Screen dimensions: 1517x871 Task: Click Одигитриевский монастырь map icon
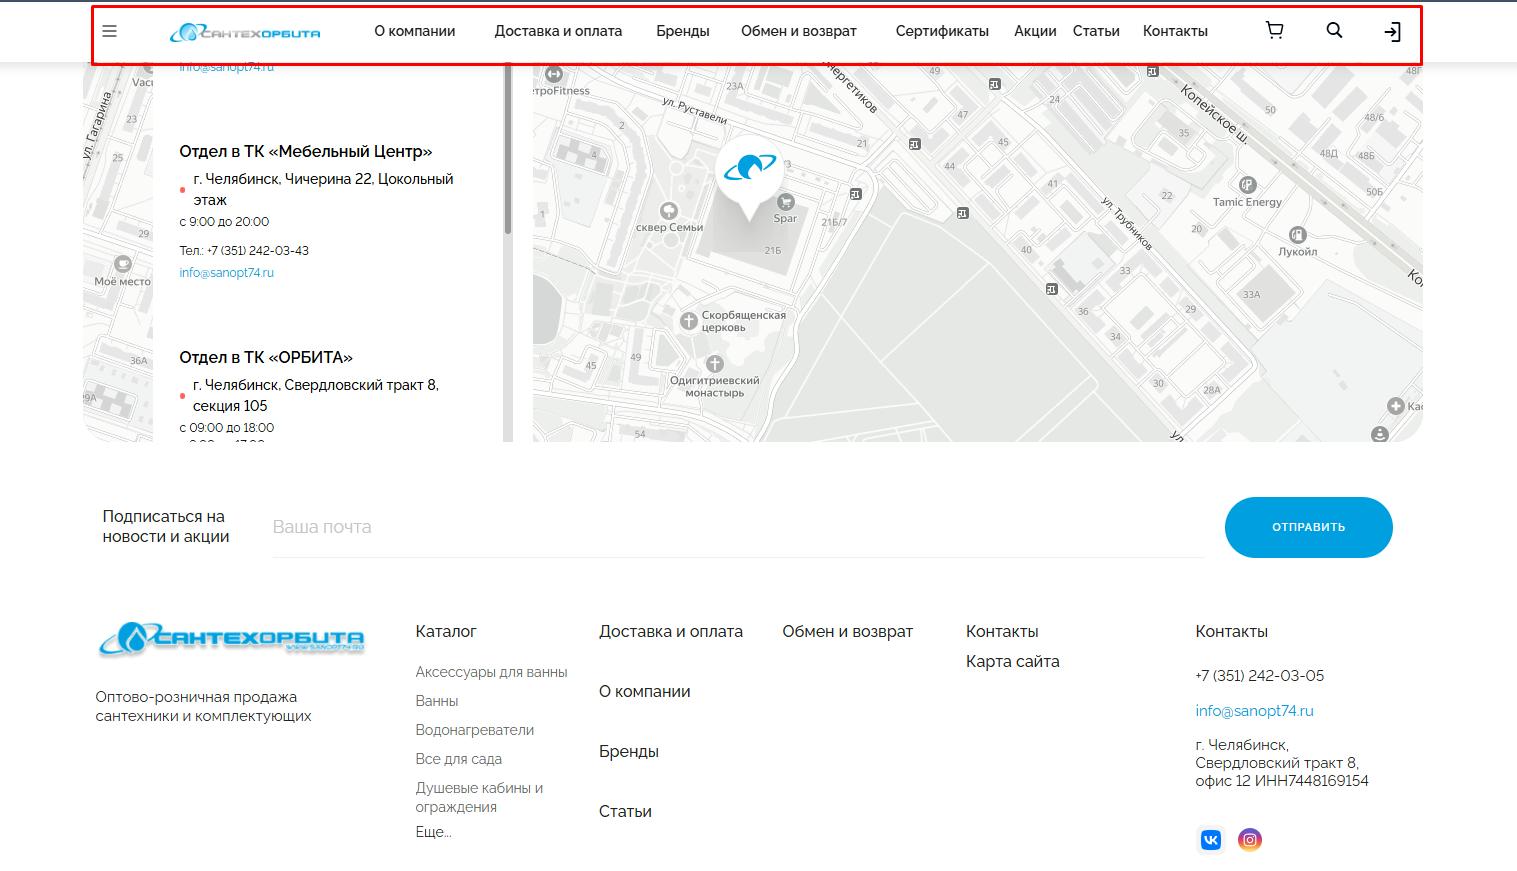pyautogui.click(x=714, y=364)
